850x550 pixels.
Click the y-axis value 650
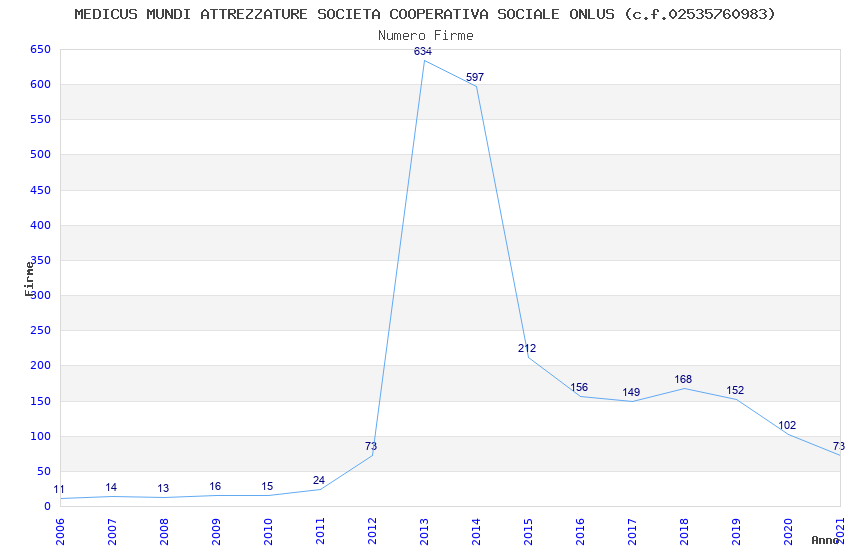[x=40, y=49]
